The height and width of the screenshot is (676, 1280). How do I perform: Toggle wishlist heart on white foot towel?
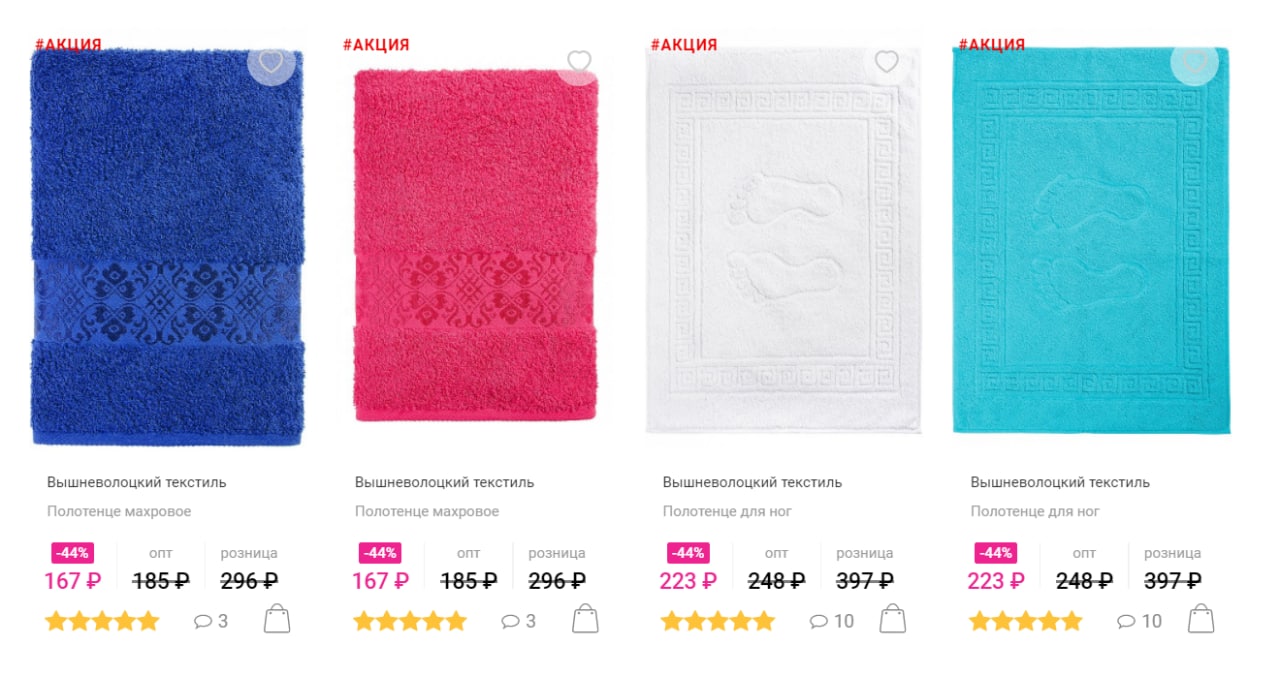[887, 62]
